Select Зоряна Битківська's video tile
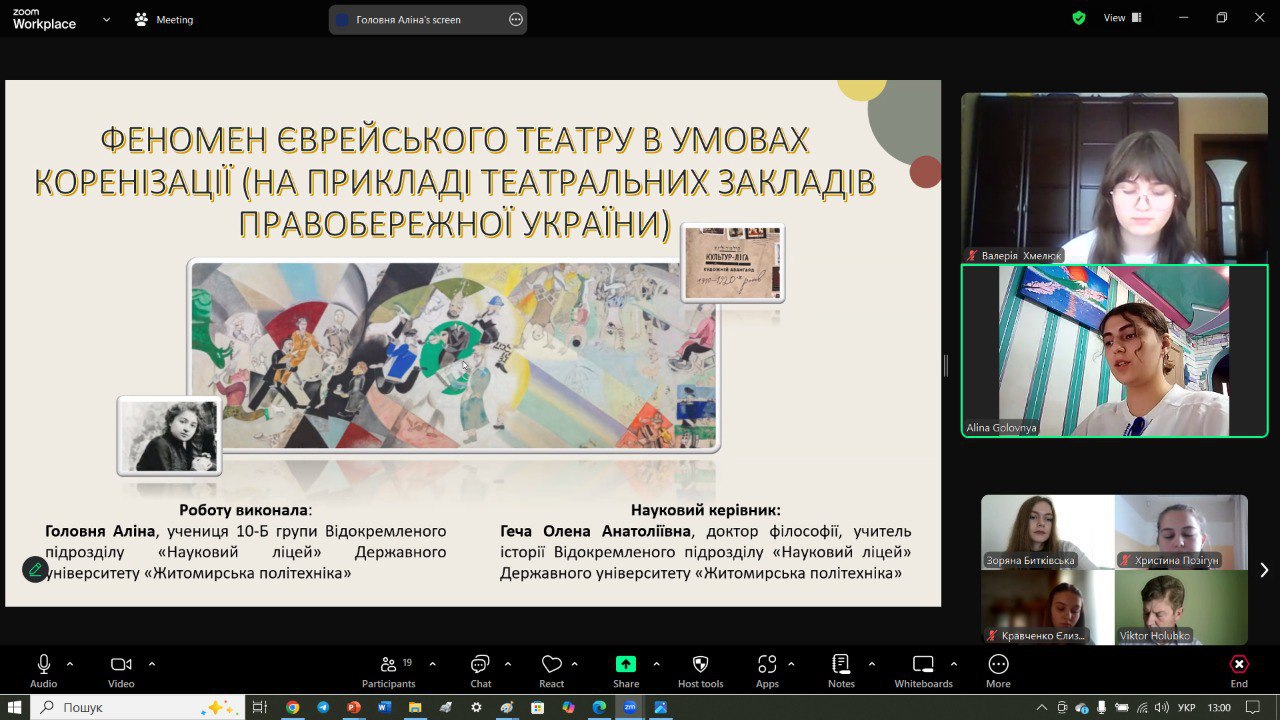The height and width of the screenshot is (720, 1280). coord(1047,532)
